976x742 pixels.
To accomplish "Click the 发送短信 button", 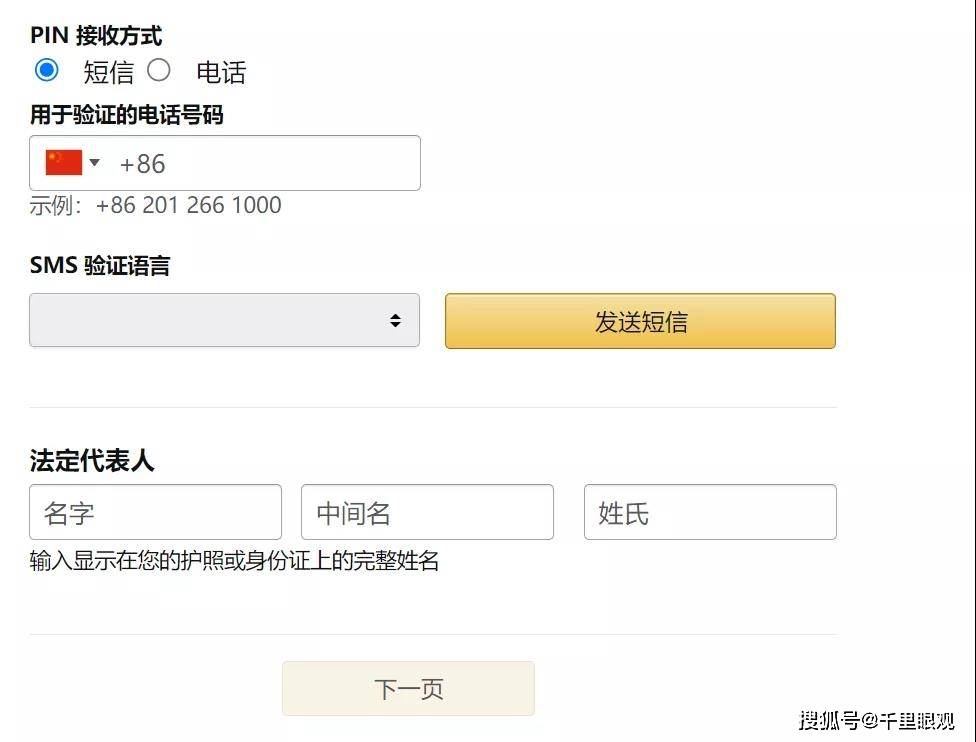I will click(x=639, y=321).
